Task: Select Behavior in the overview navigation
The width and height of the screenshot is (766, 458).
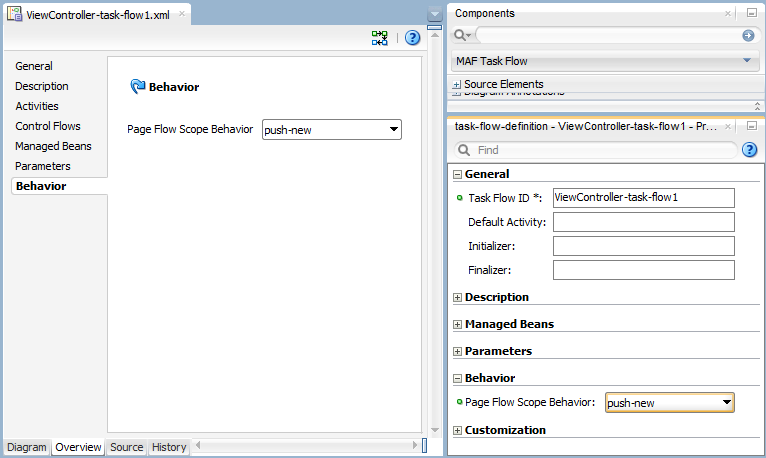Action: tap(41, 186)
